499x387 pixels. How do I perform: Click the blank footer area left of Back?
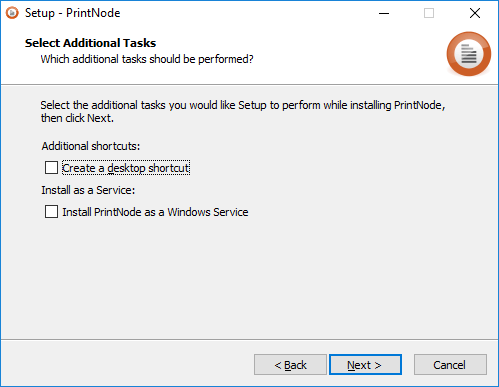pos(127,365)
